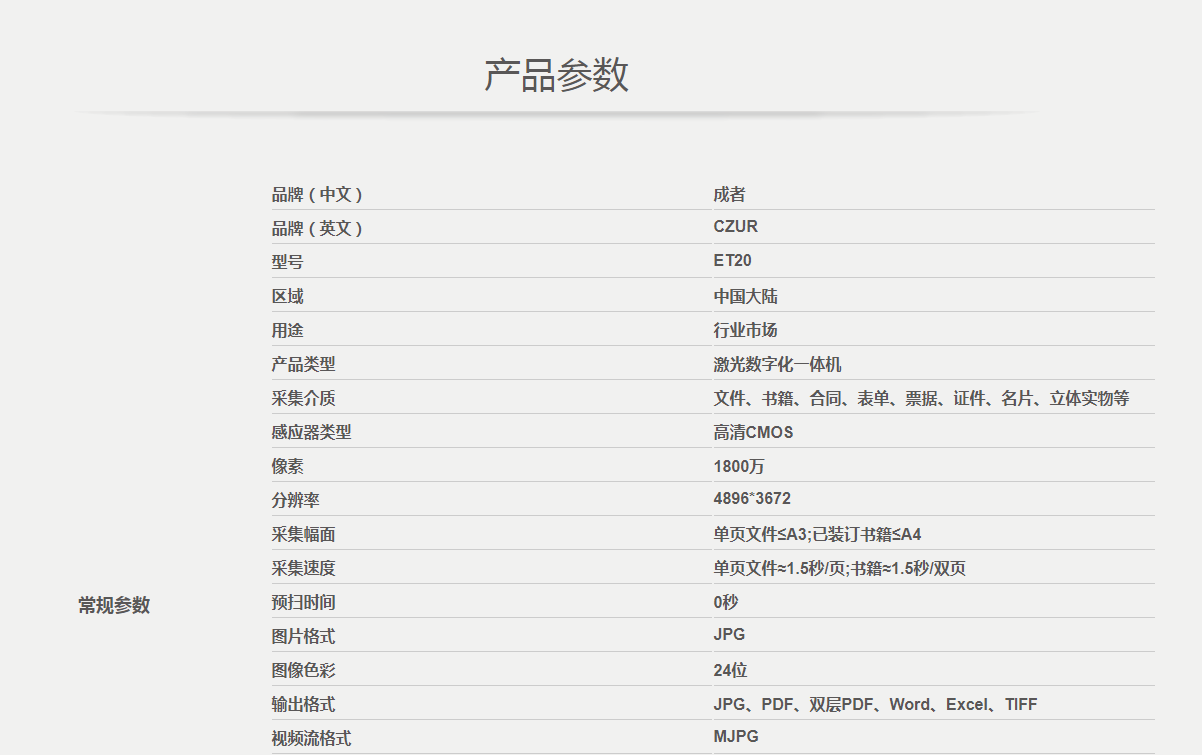The image size is (1202, 755).
Task: Select the value MJPG
Action: 736,737
